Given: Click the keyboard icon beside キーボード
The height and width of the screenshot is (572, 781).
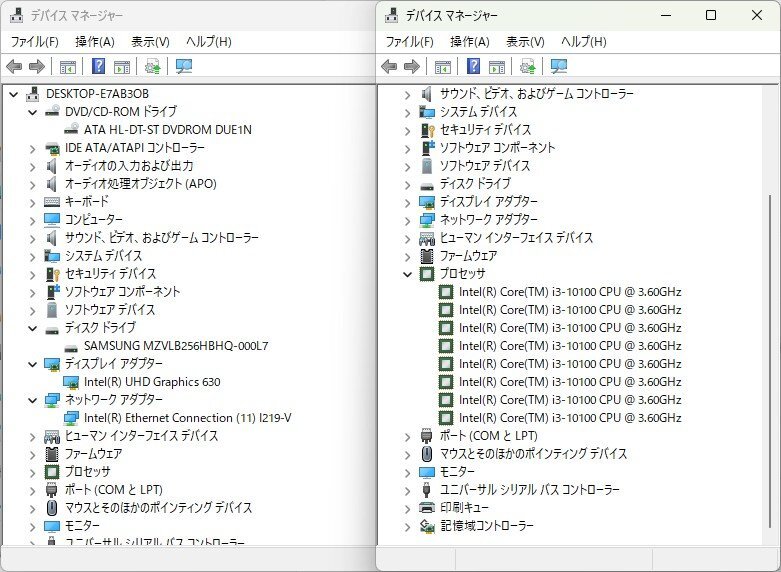Looking at the screenshot, I should [x=52, y=202].
